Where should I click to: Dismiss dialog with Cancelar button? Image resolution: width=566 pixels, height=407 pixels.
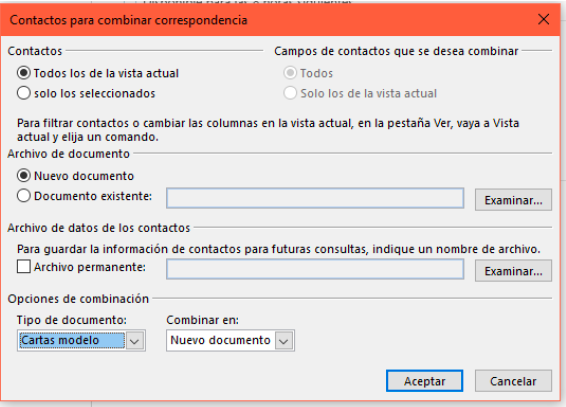point(513,381)
